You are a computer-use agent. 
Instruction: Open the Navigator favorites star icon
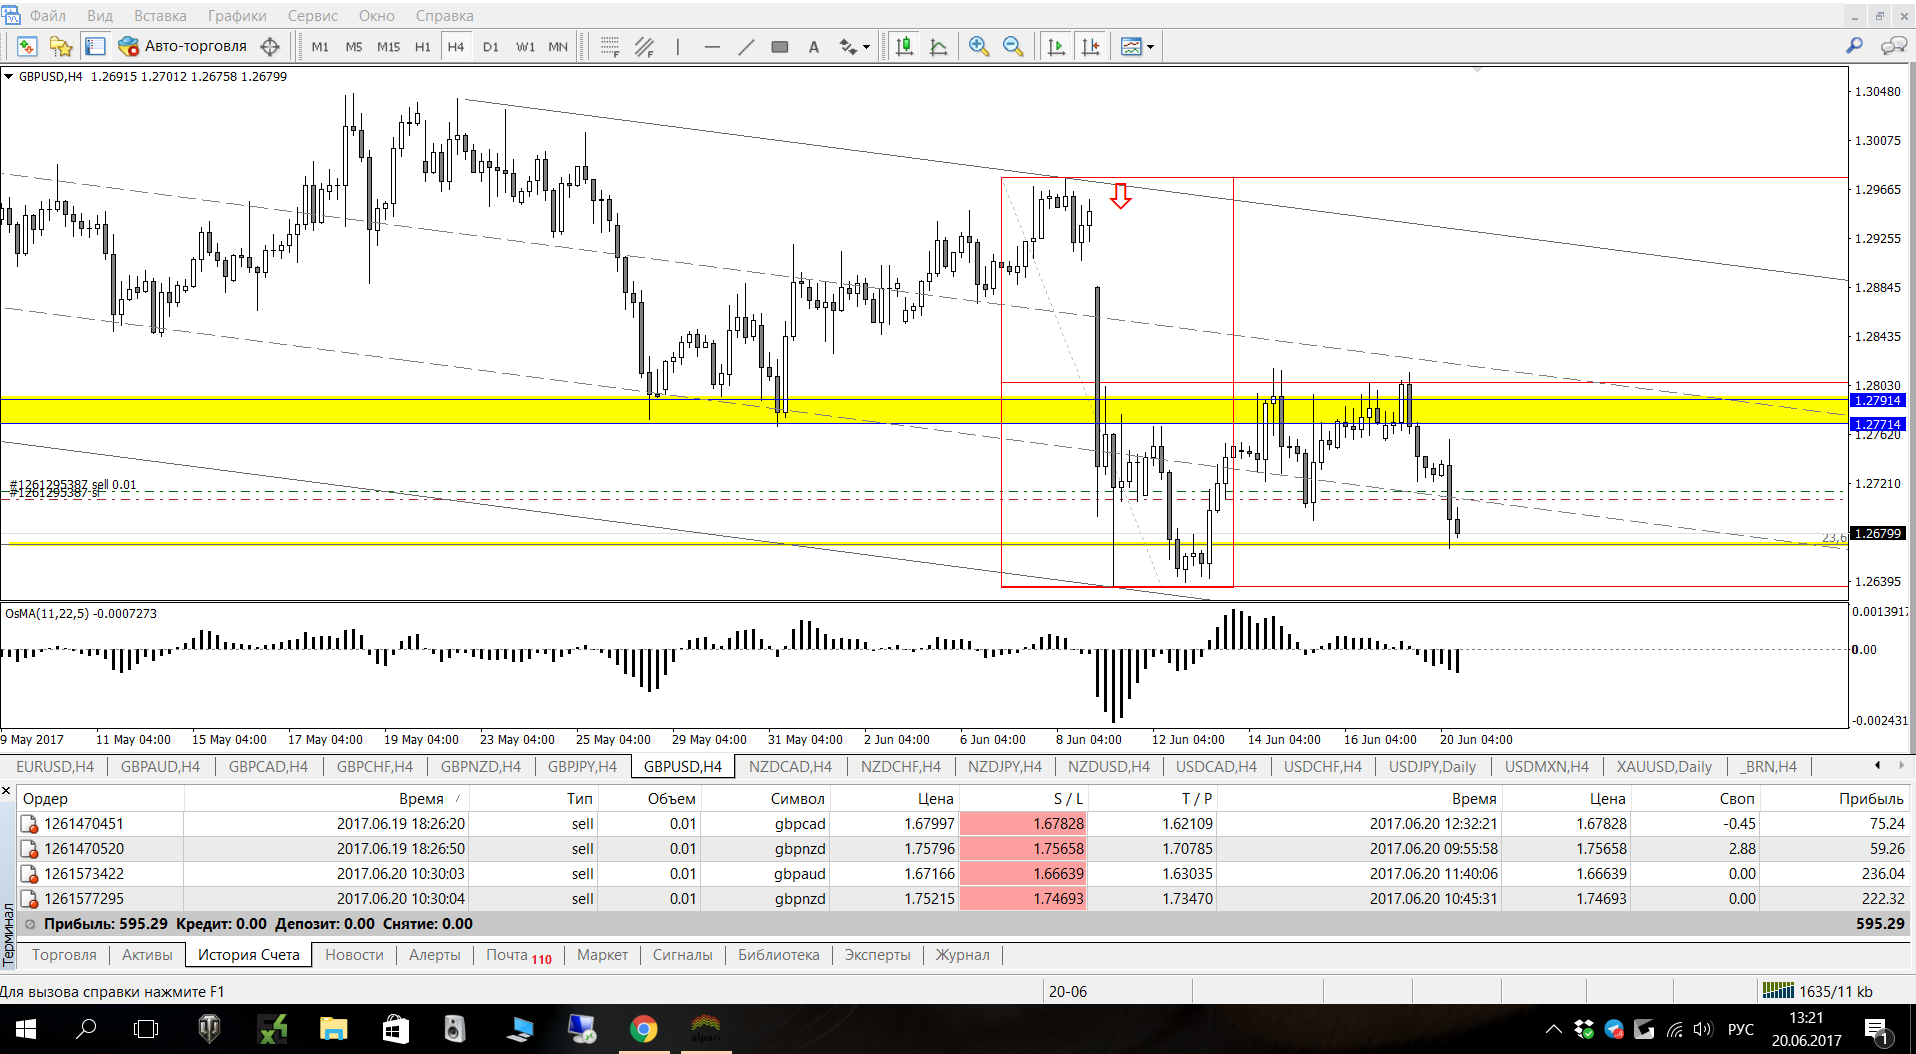click(x=61, y=47)
